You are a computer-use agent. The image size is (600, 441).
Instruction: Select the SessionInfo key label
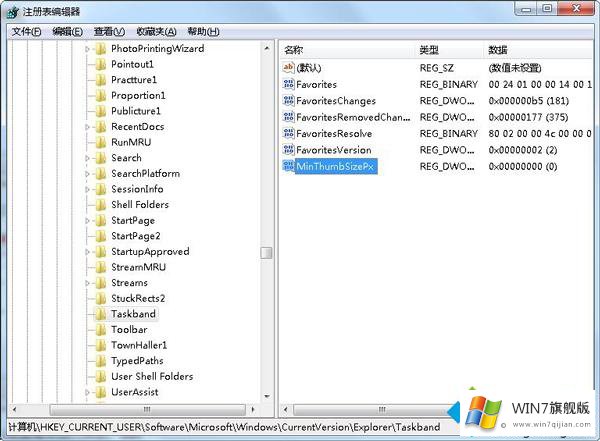137,189
